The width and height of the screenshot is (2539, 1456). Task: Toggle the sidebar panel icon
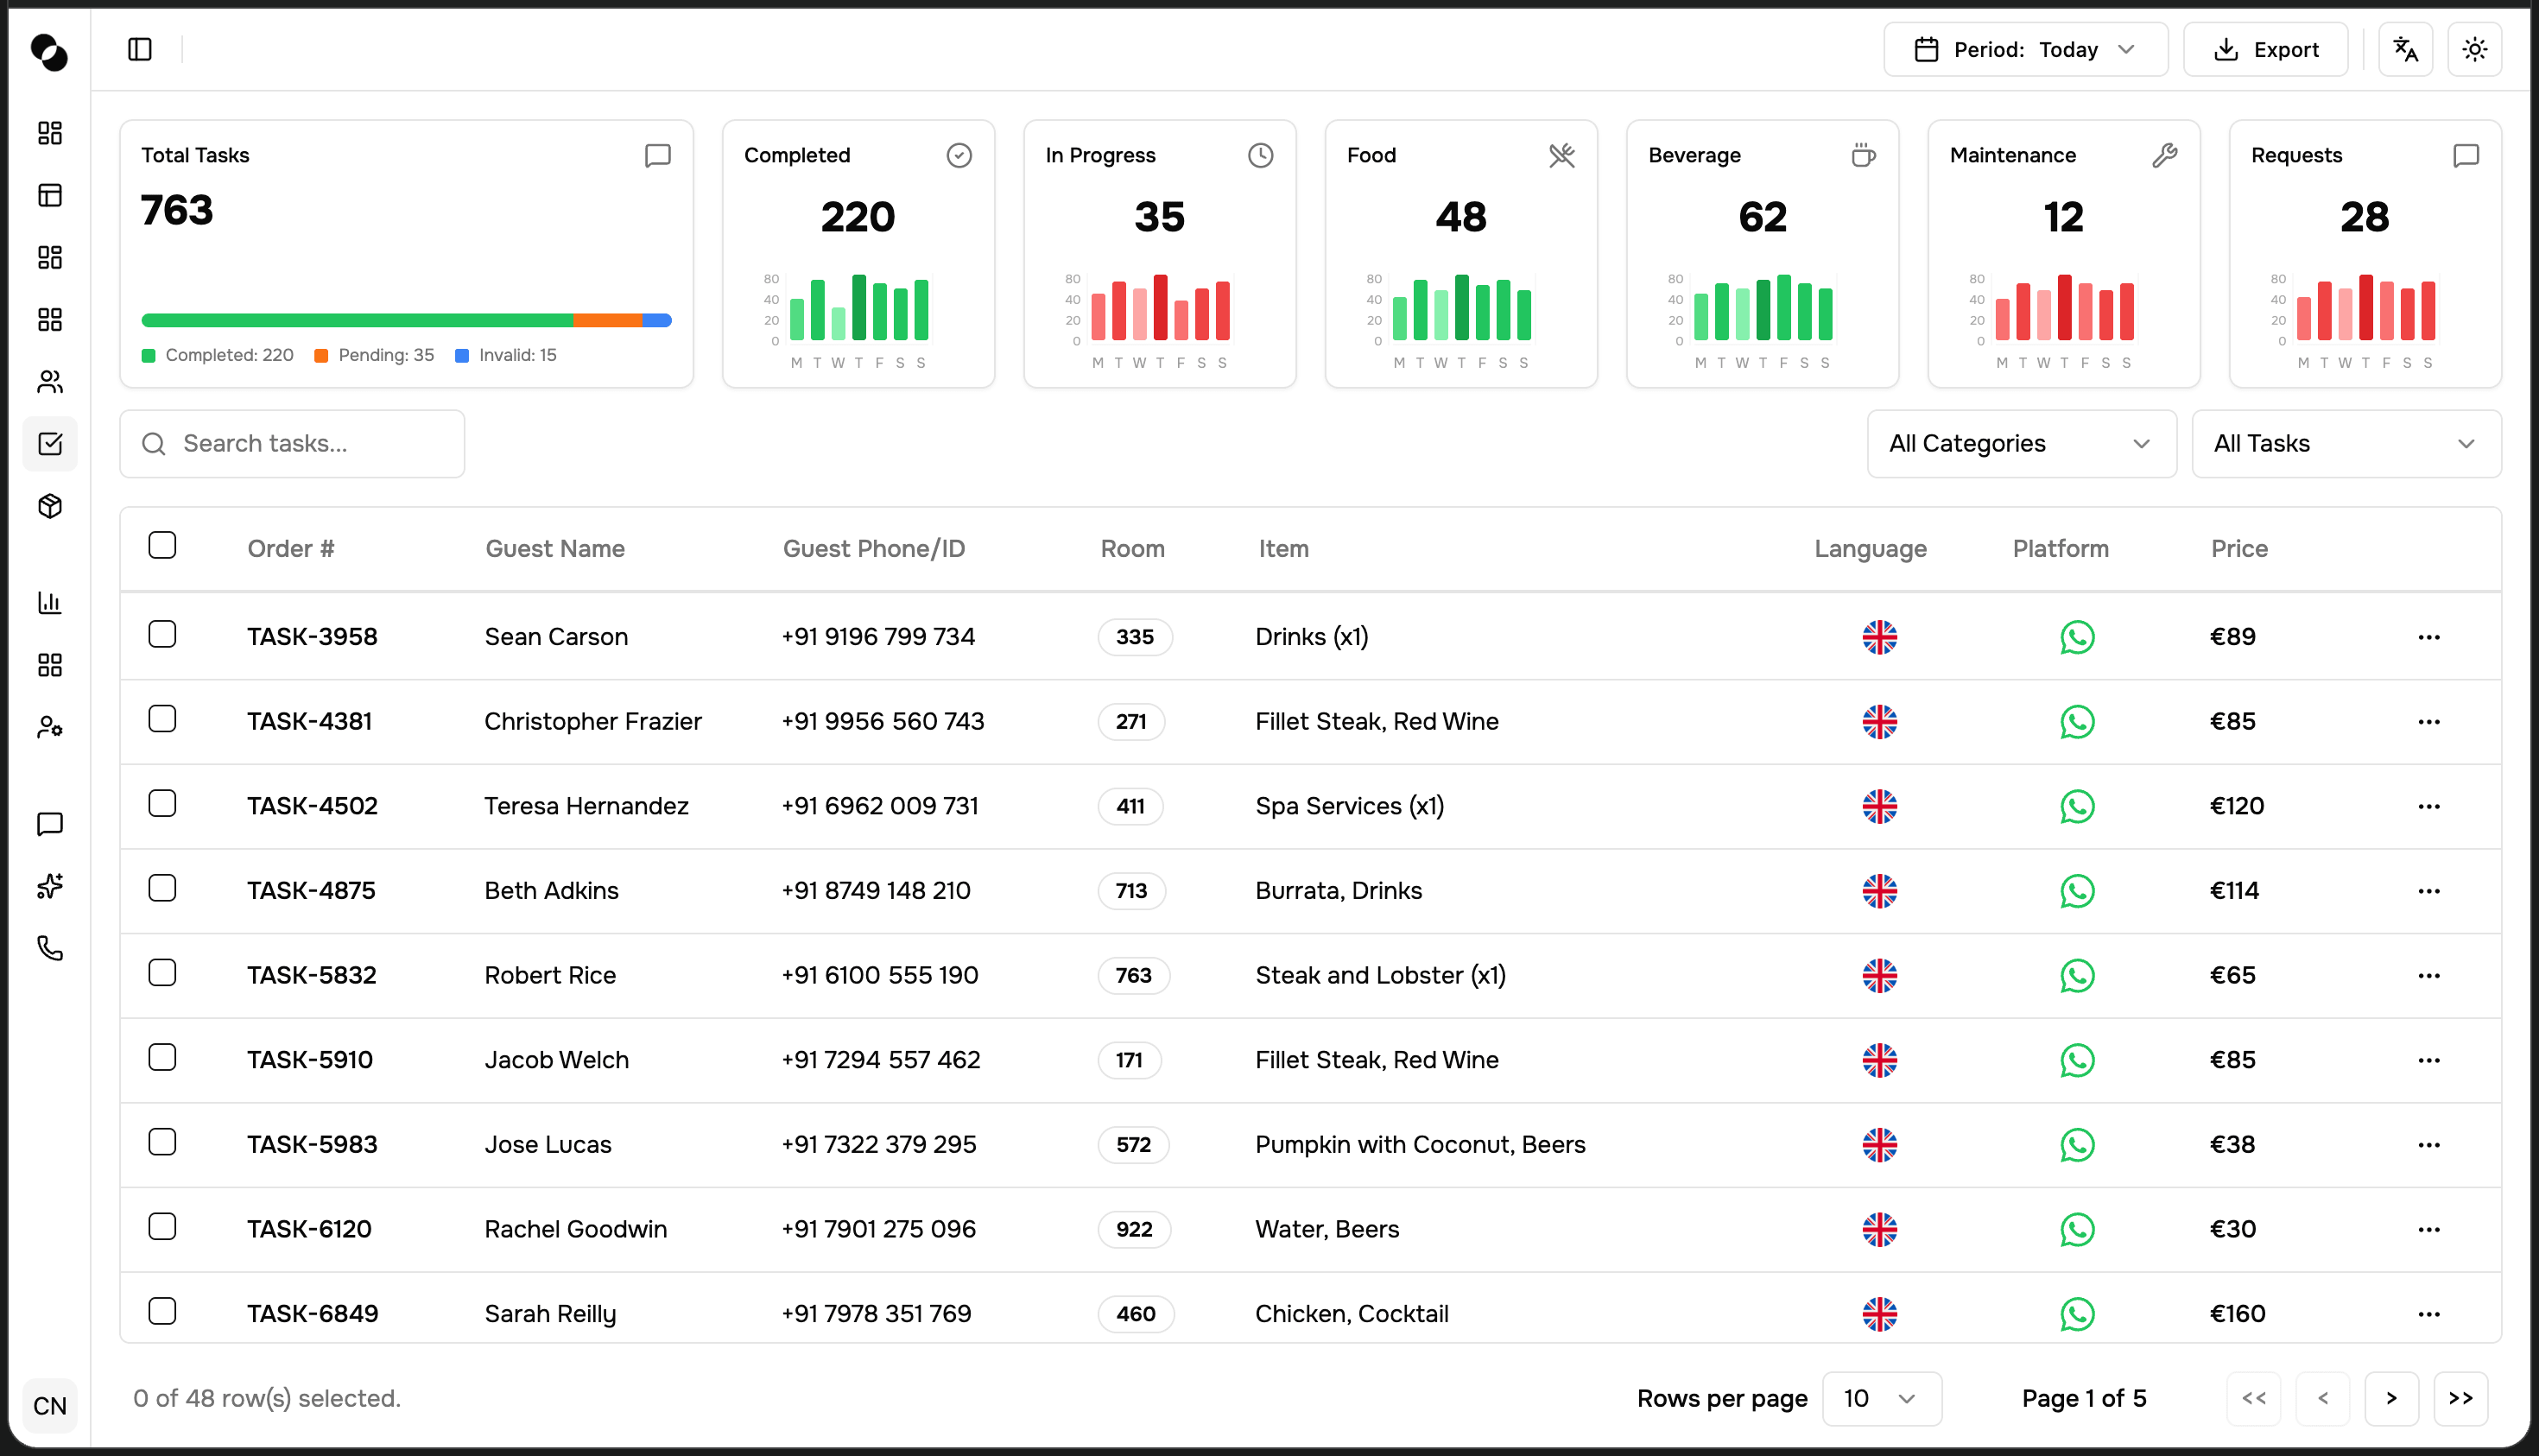click(x=140, y=49)
